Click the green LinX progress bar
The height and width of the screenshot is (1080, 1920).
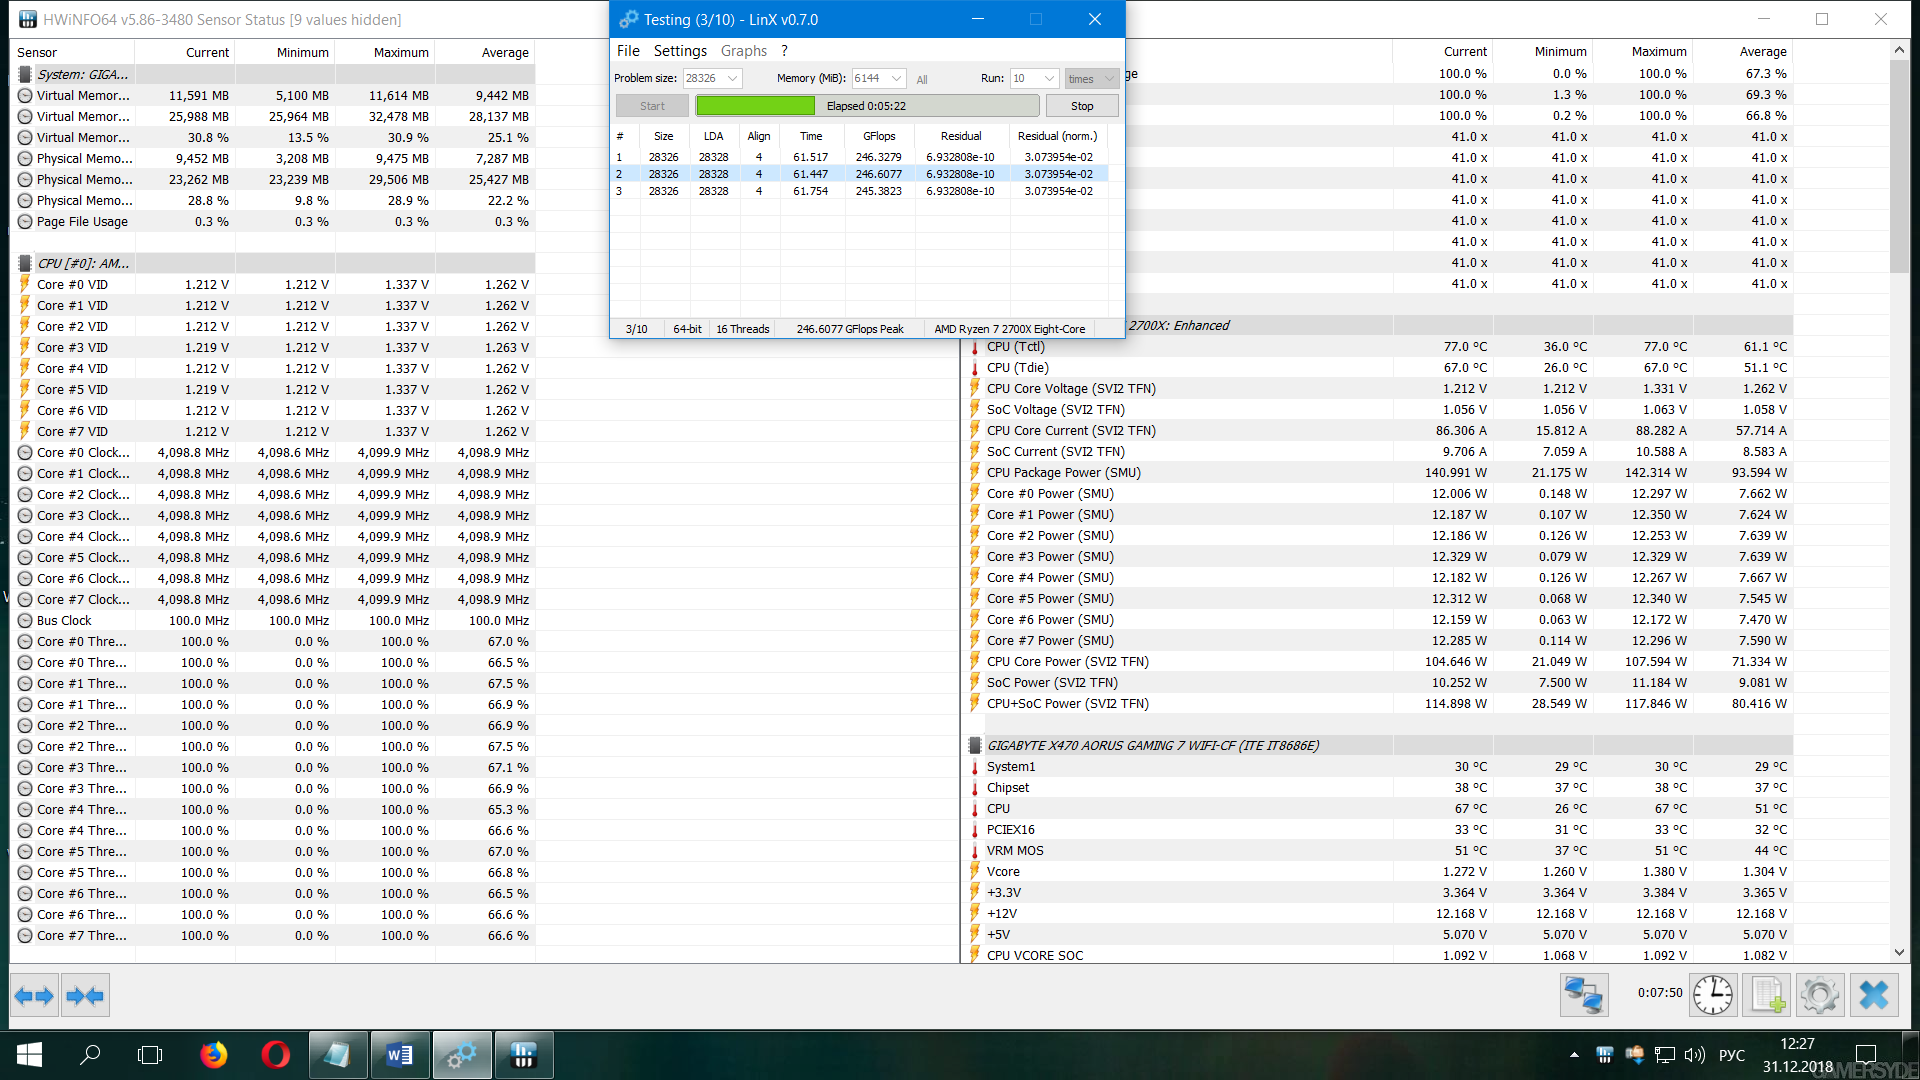tap(756, 106)
